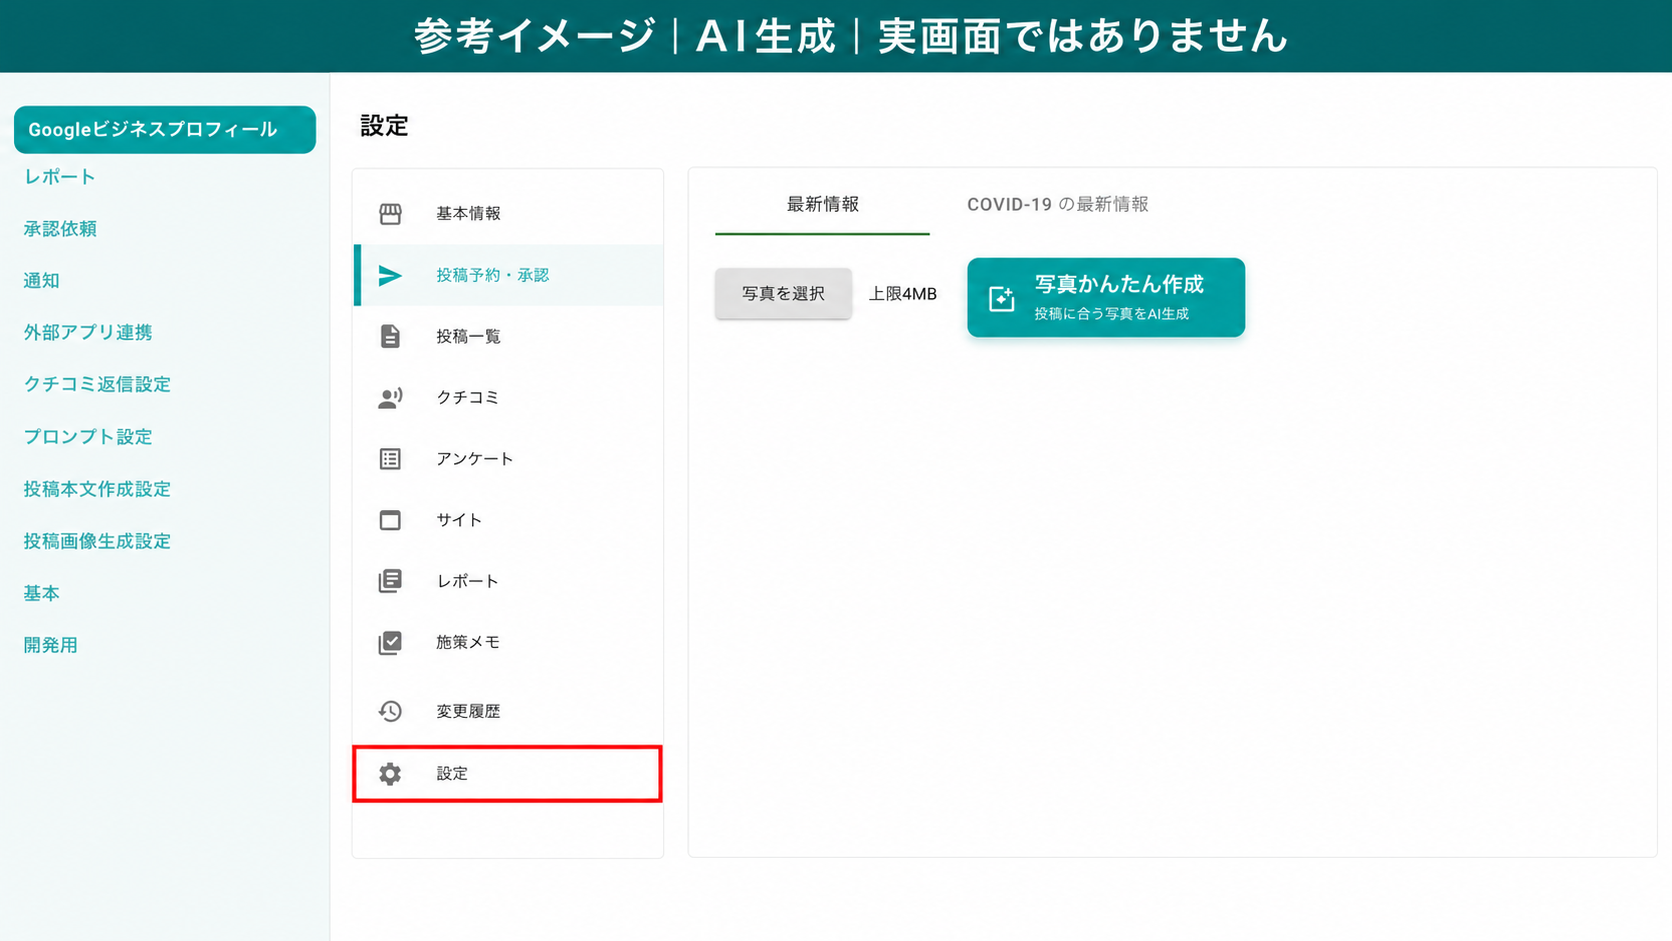Click the speaking-person icon for クチコミ
1672x941 pixels.
click(390, 398)
